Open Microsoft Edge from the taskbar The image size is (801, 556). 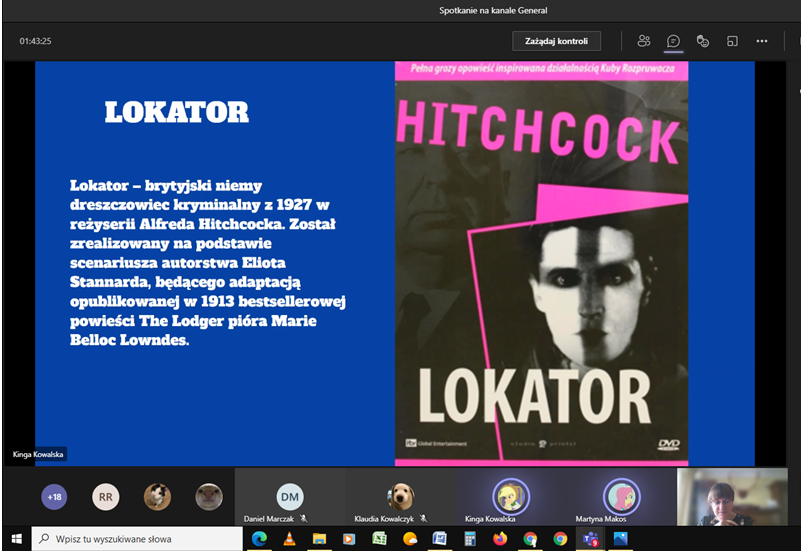(260, 539)
